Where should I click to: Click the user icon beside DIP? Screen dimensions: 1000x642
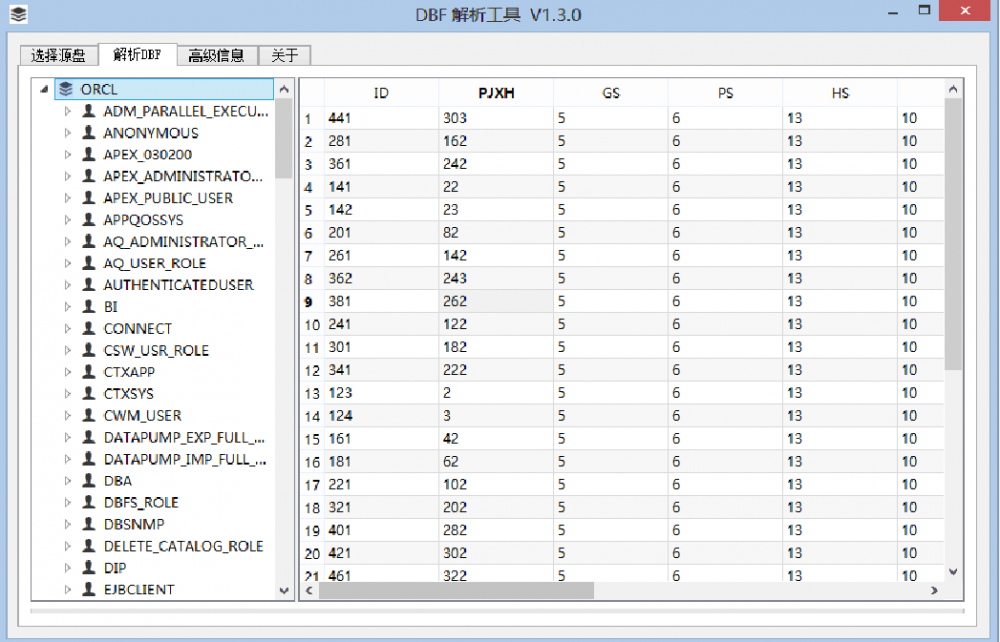[x=89, y=567]
